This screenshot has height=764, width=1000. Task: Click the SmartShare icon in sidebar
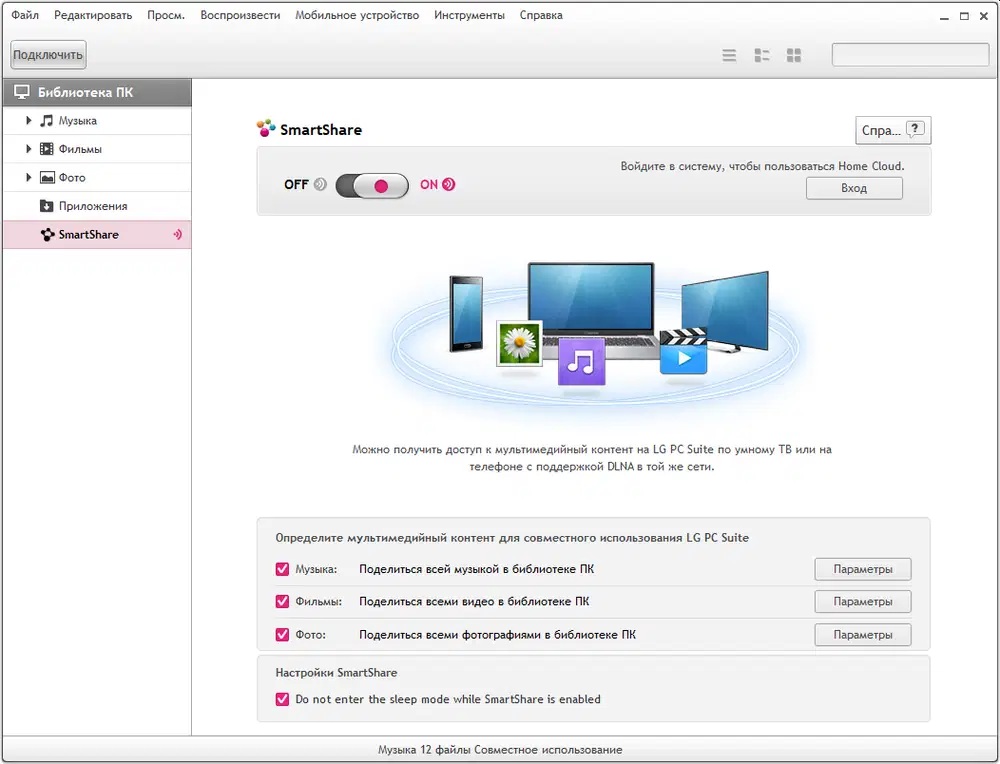pos(47,235)
